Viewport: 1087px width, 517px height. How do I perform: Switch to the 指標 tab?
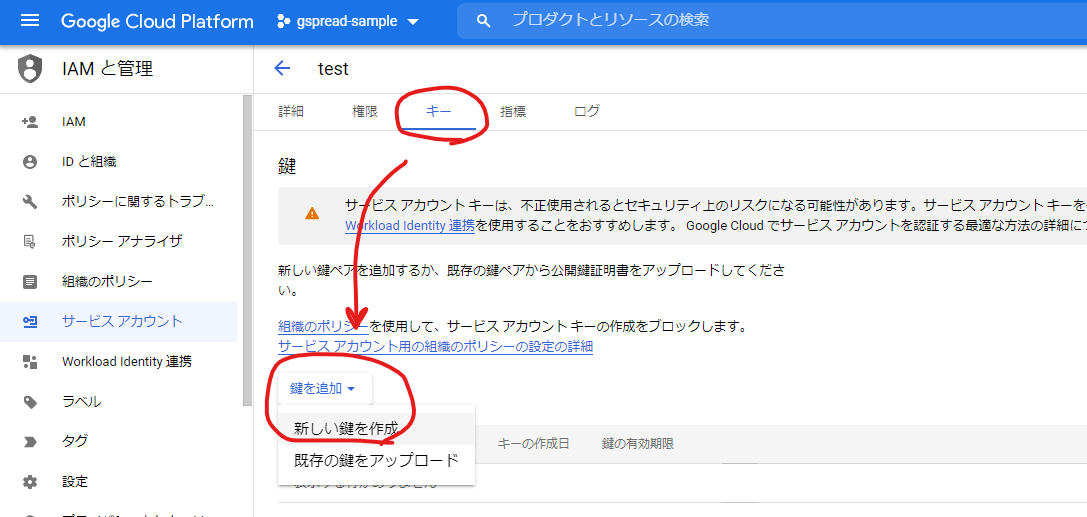pyautogui.click(x=513, y=112)
